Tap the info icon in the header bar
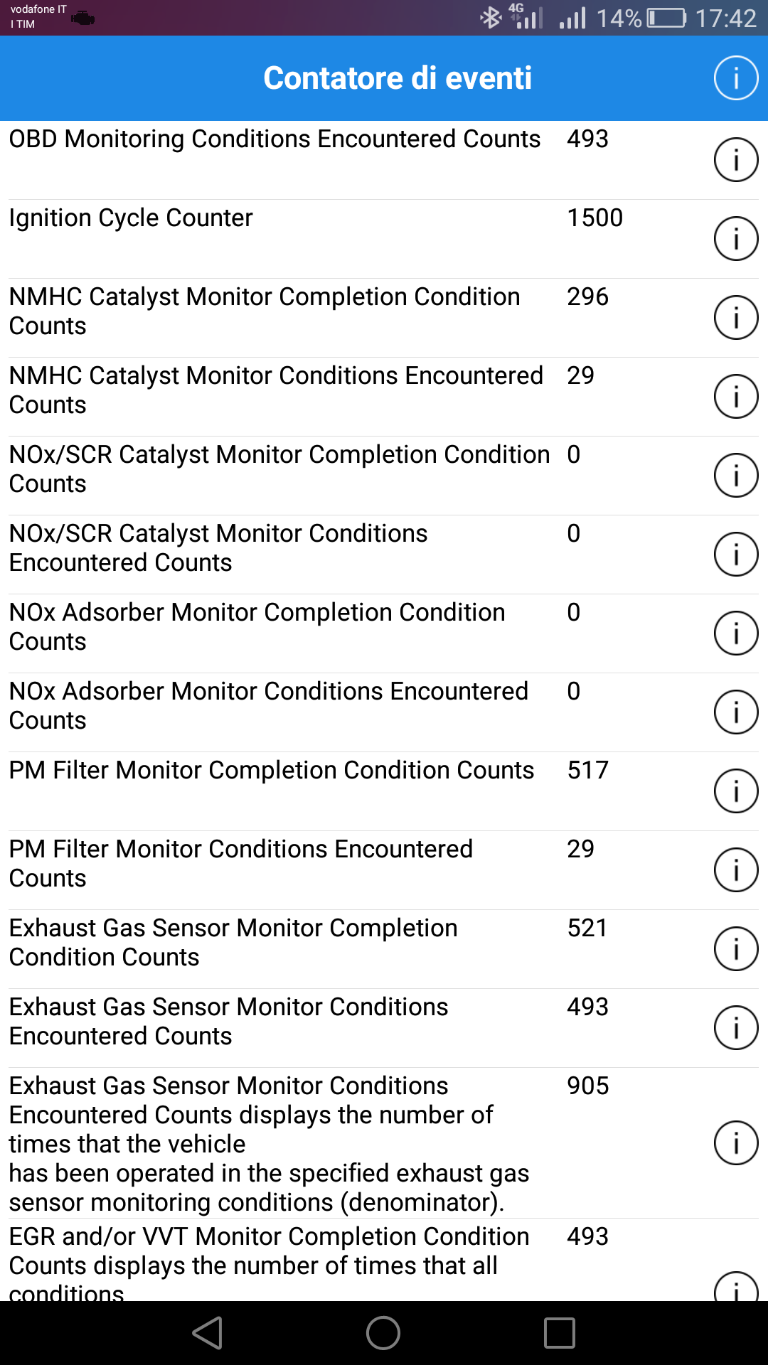This screenshot has width=768, height=1365. tap(736, 79)
